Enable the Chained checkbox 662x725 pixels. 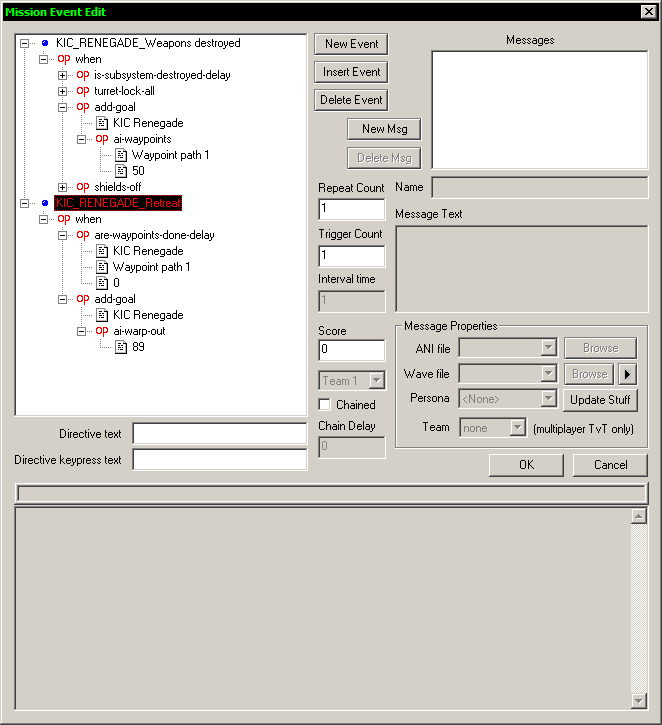(324, 405)
